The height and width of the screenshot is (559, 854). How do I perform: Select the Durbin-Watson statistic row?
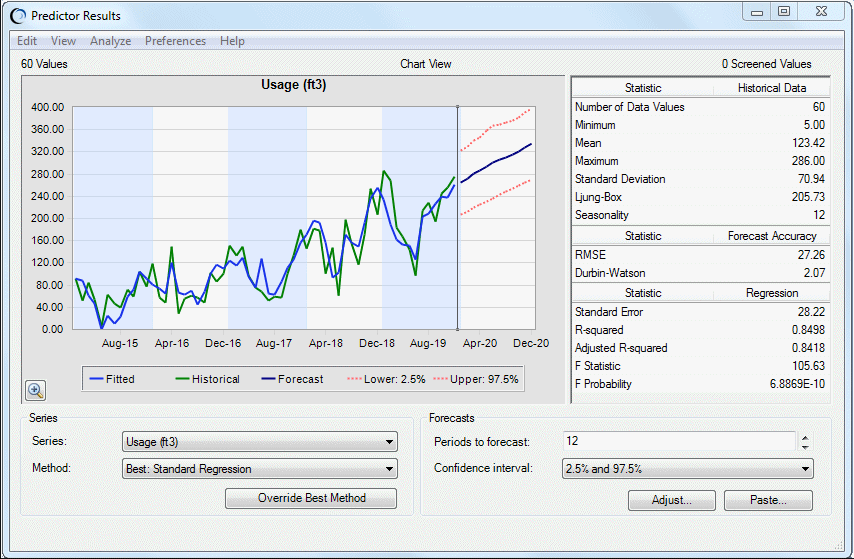tap(700, 272)
